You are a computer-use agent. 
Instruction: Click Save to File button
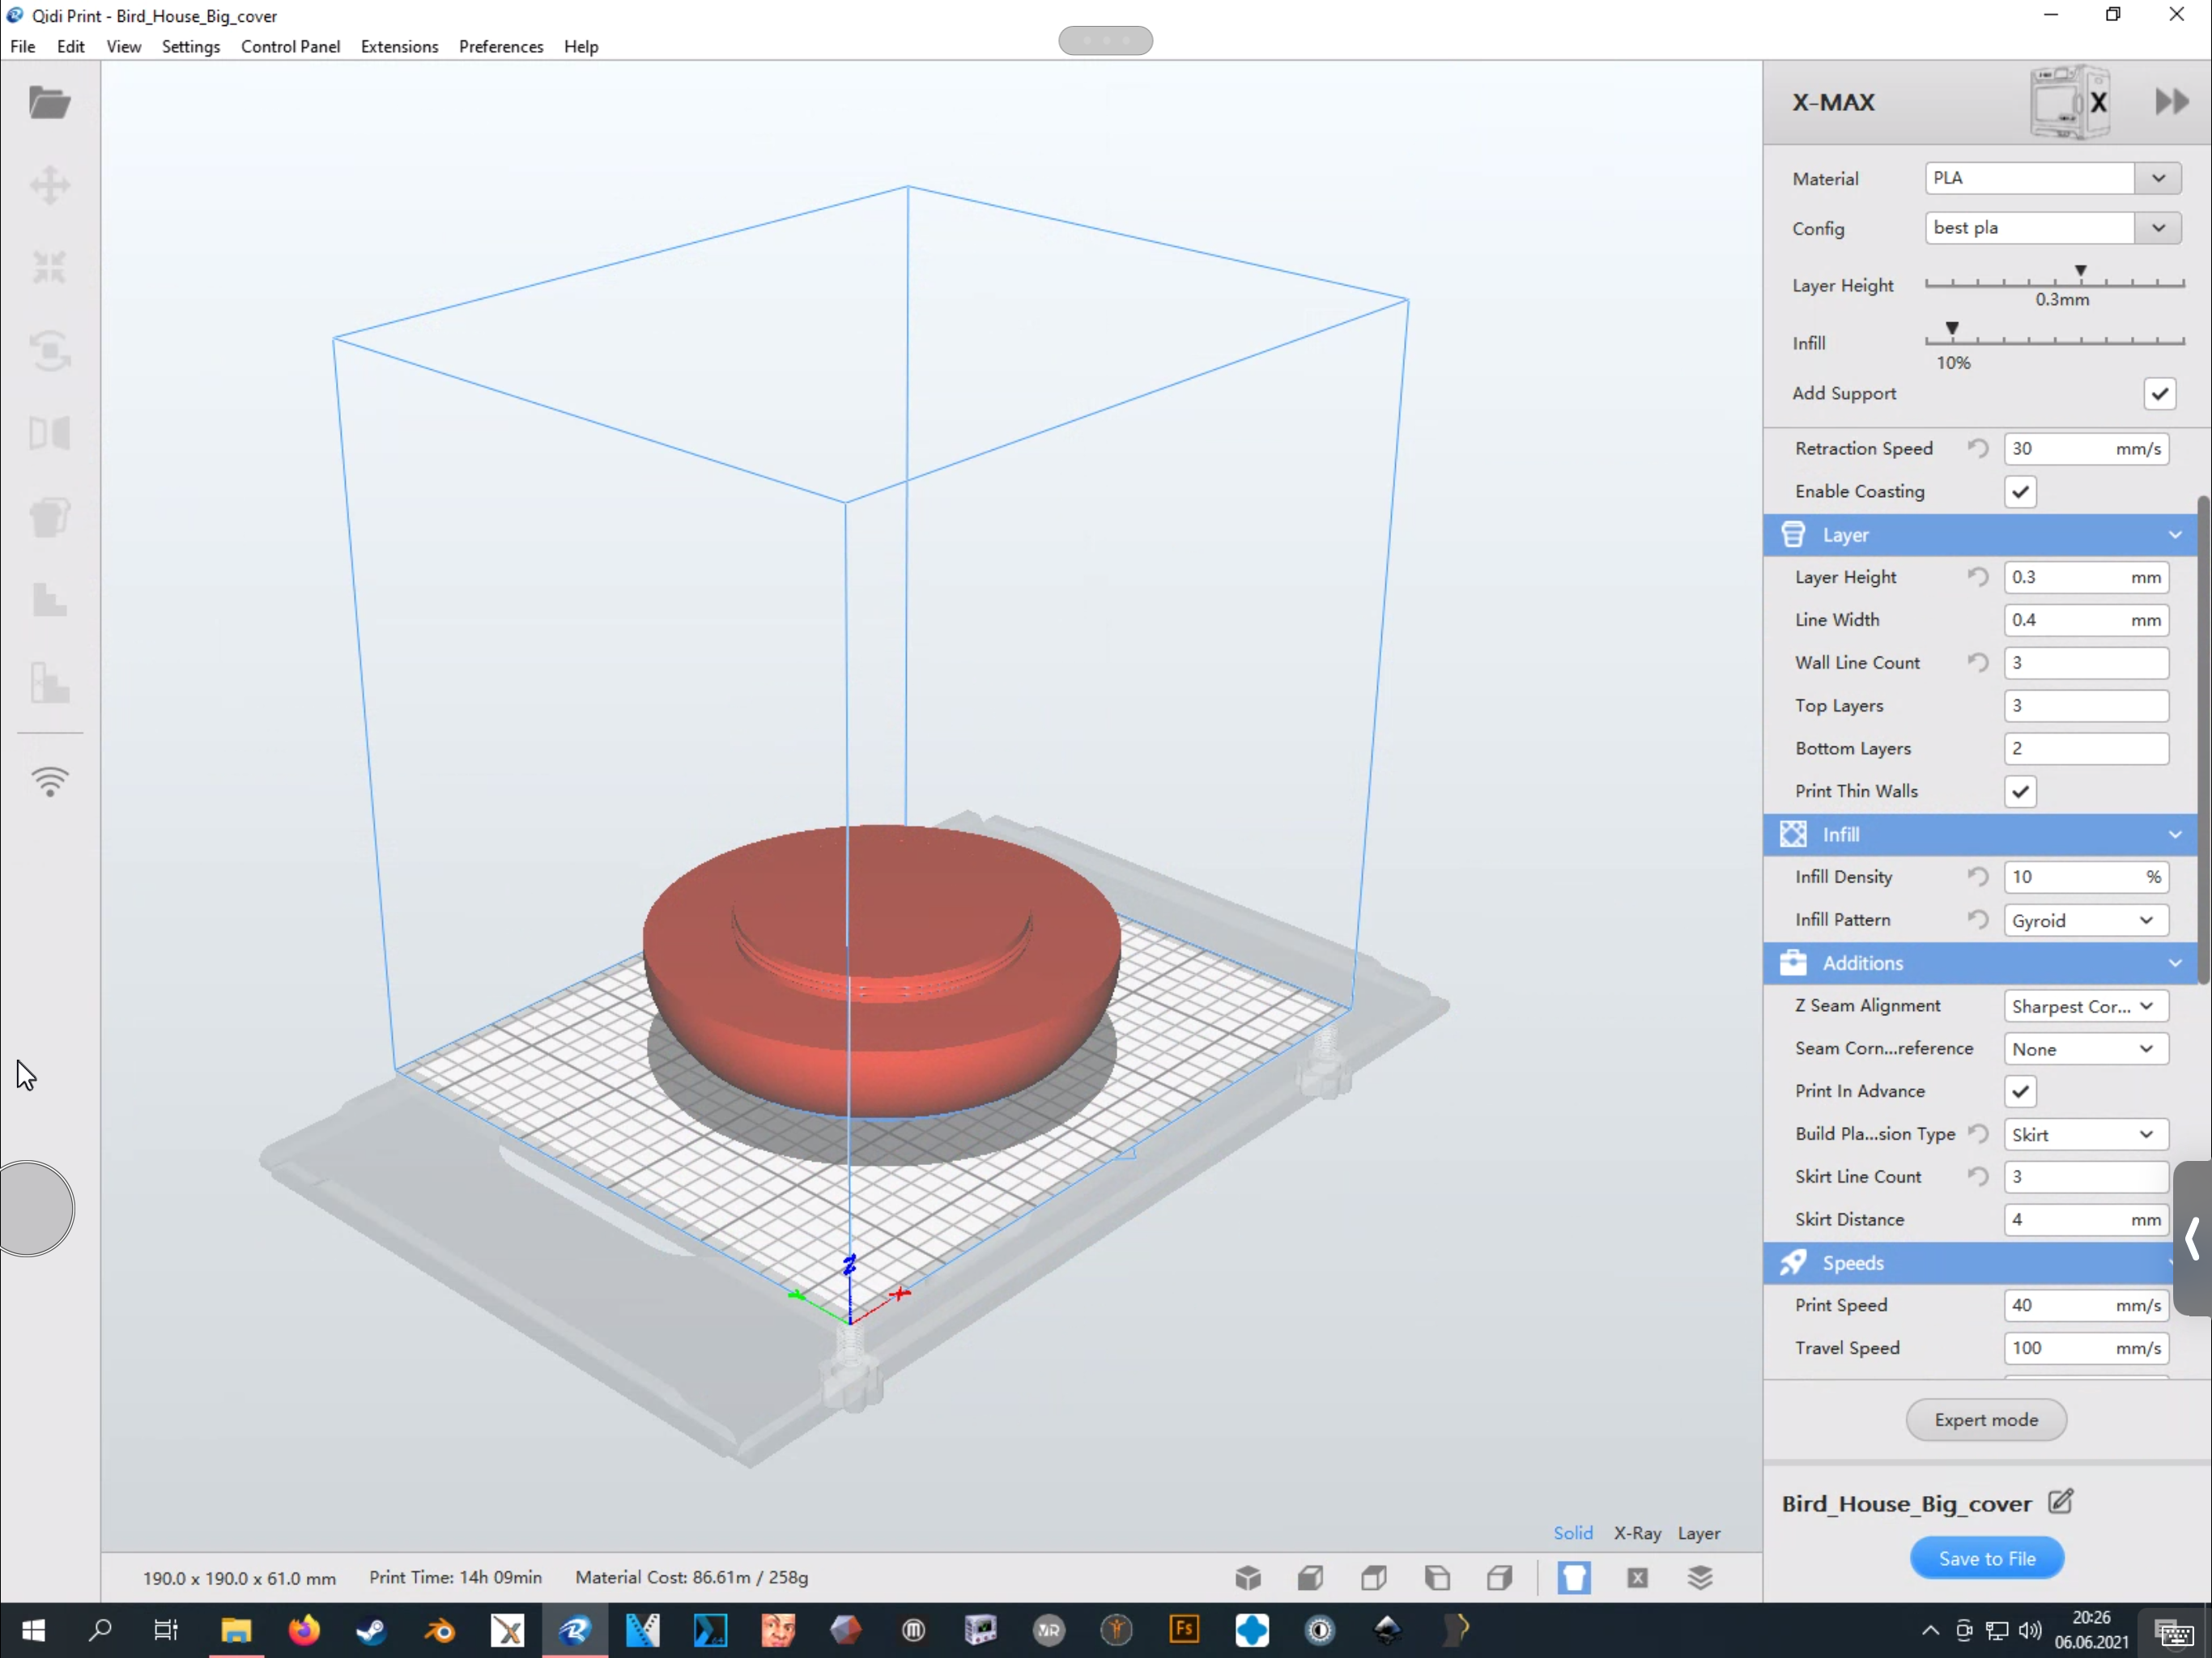point(1987,1557)
